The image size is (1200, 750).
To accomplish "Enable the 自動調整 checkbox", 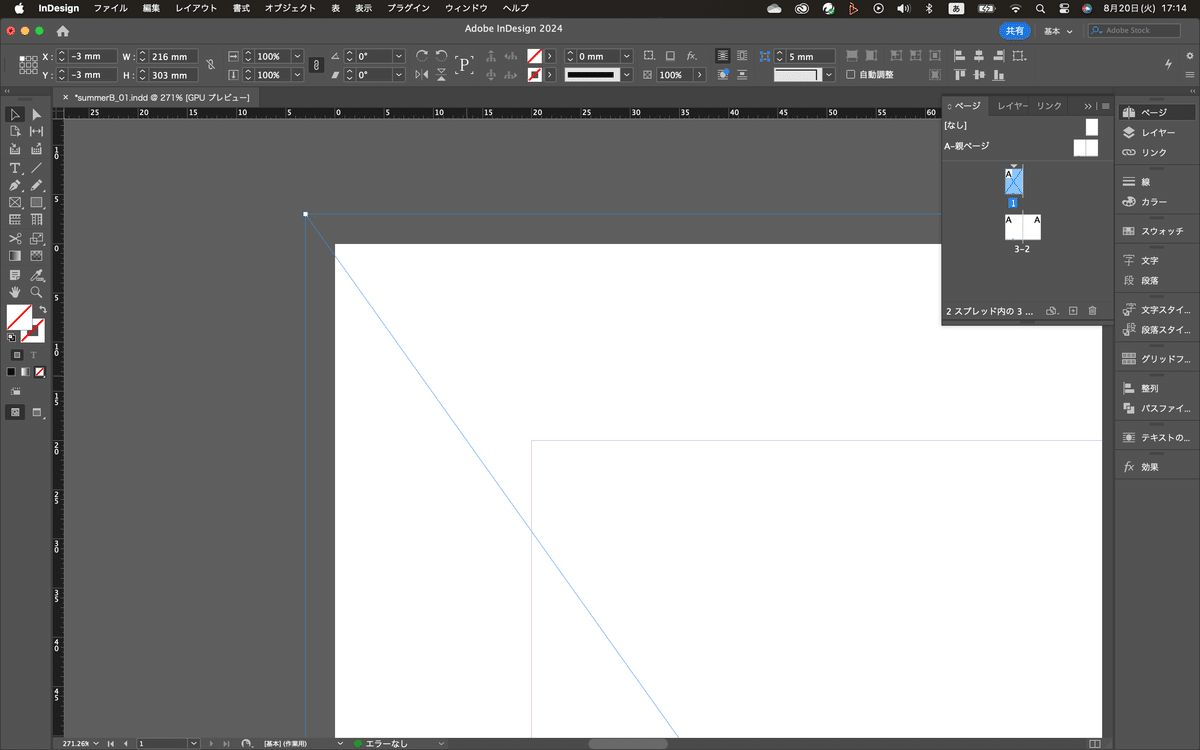I will (x=851, y=75).
